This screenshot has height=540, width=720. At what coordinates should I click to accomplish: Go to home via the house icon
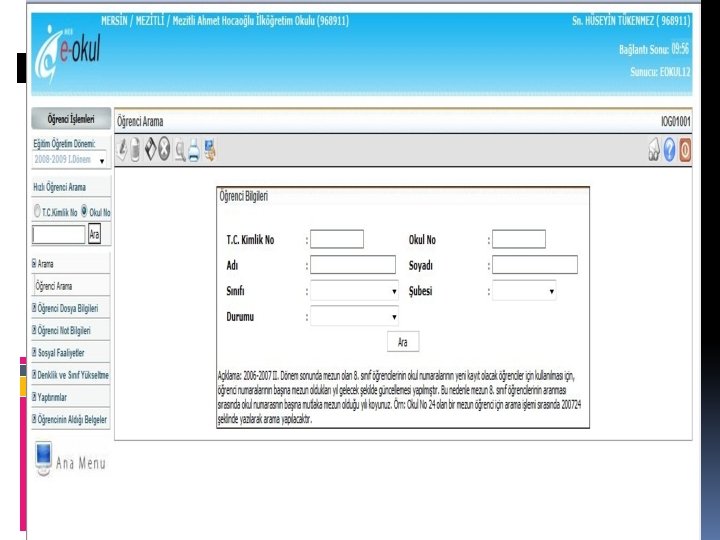654,150
